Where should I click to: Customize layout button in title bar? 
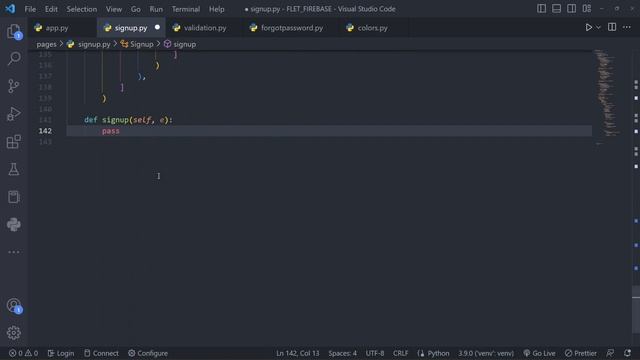click(x=587, y=9)
